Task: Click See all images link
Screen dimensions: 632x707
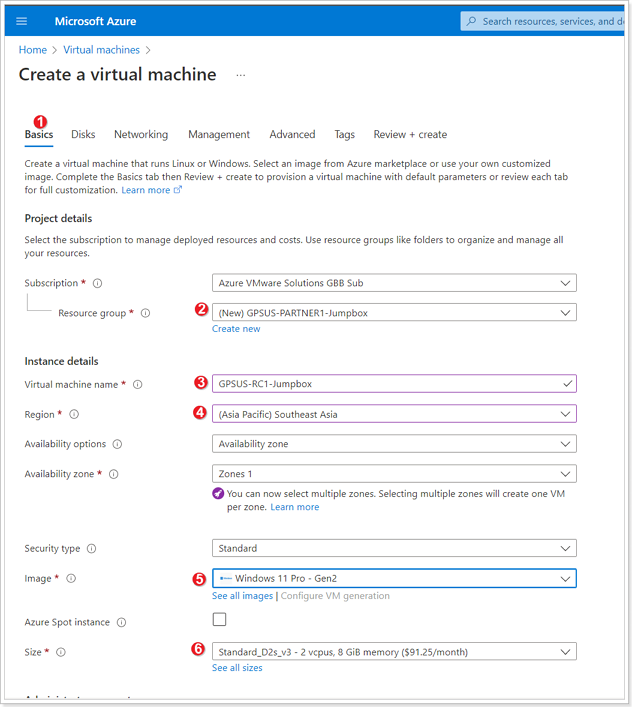Action: [243, 596]
